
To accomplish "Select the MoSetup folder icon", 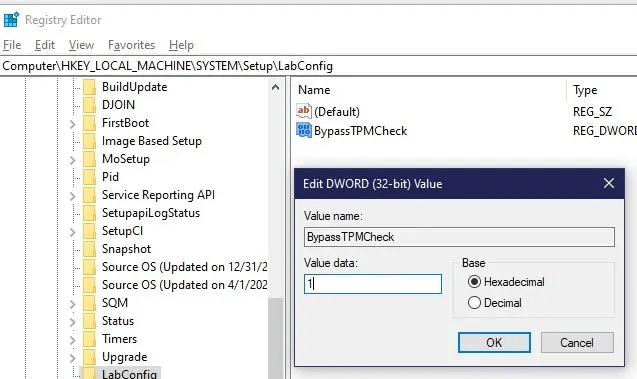I will [x=89, y=159].
